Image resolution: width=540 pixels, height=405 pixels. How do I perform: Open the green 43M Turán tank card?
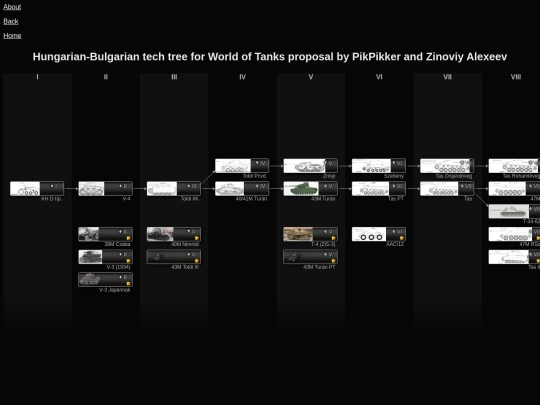tap(310, 189)
